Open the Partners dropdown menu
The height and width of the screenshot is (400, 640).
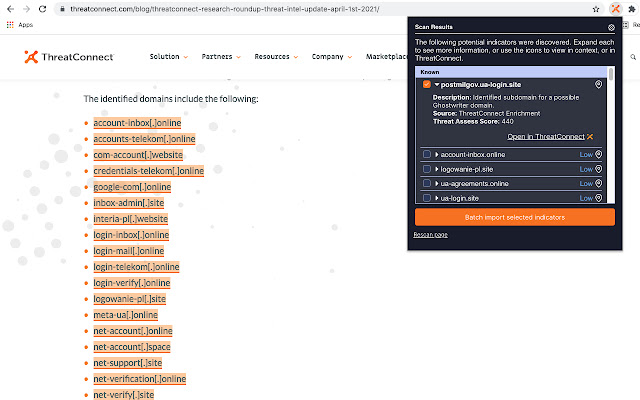click(221, 57)
